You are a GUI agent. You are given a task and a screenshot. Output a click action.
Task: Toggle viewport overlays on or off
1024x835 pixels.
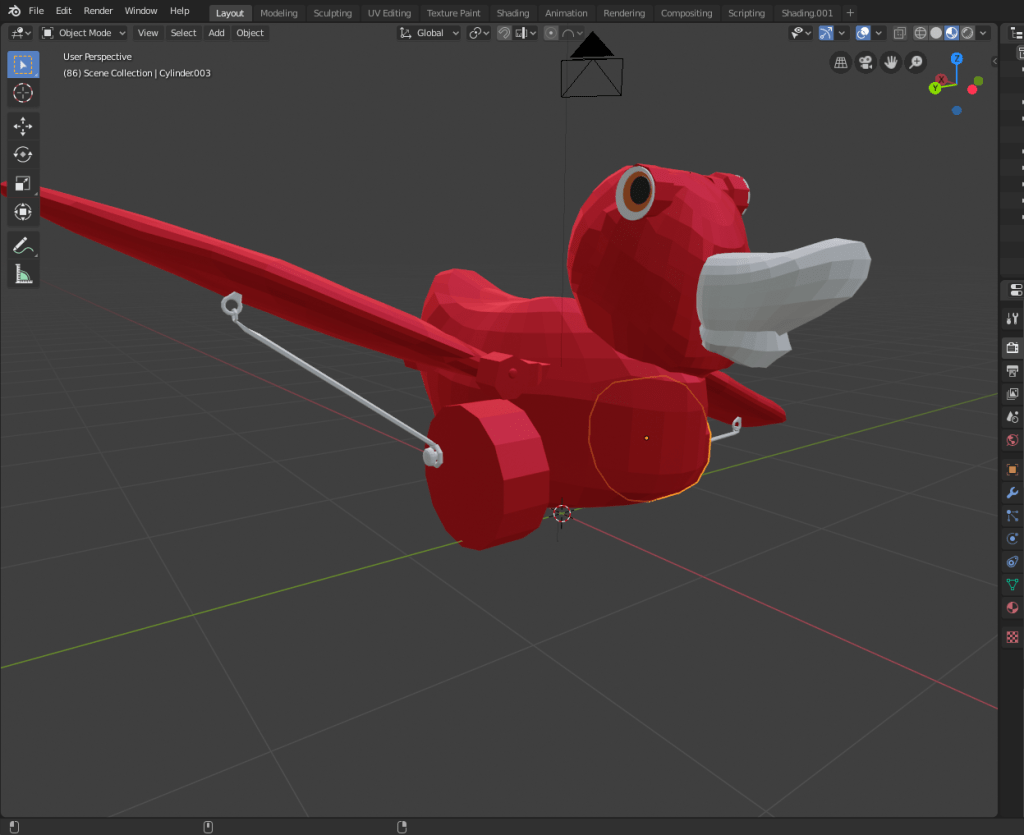click(863, 33)
